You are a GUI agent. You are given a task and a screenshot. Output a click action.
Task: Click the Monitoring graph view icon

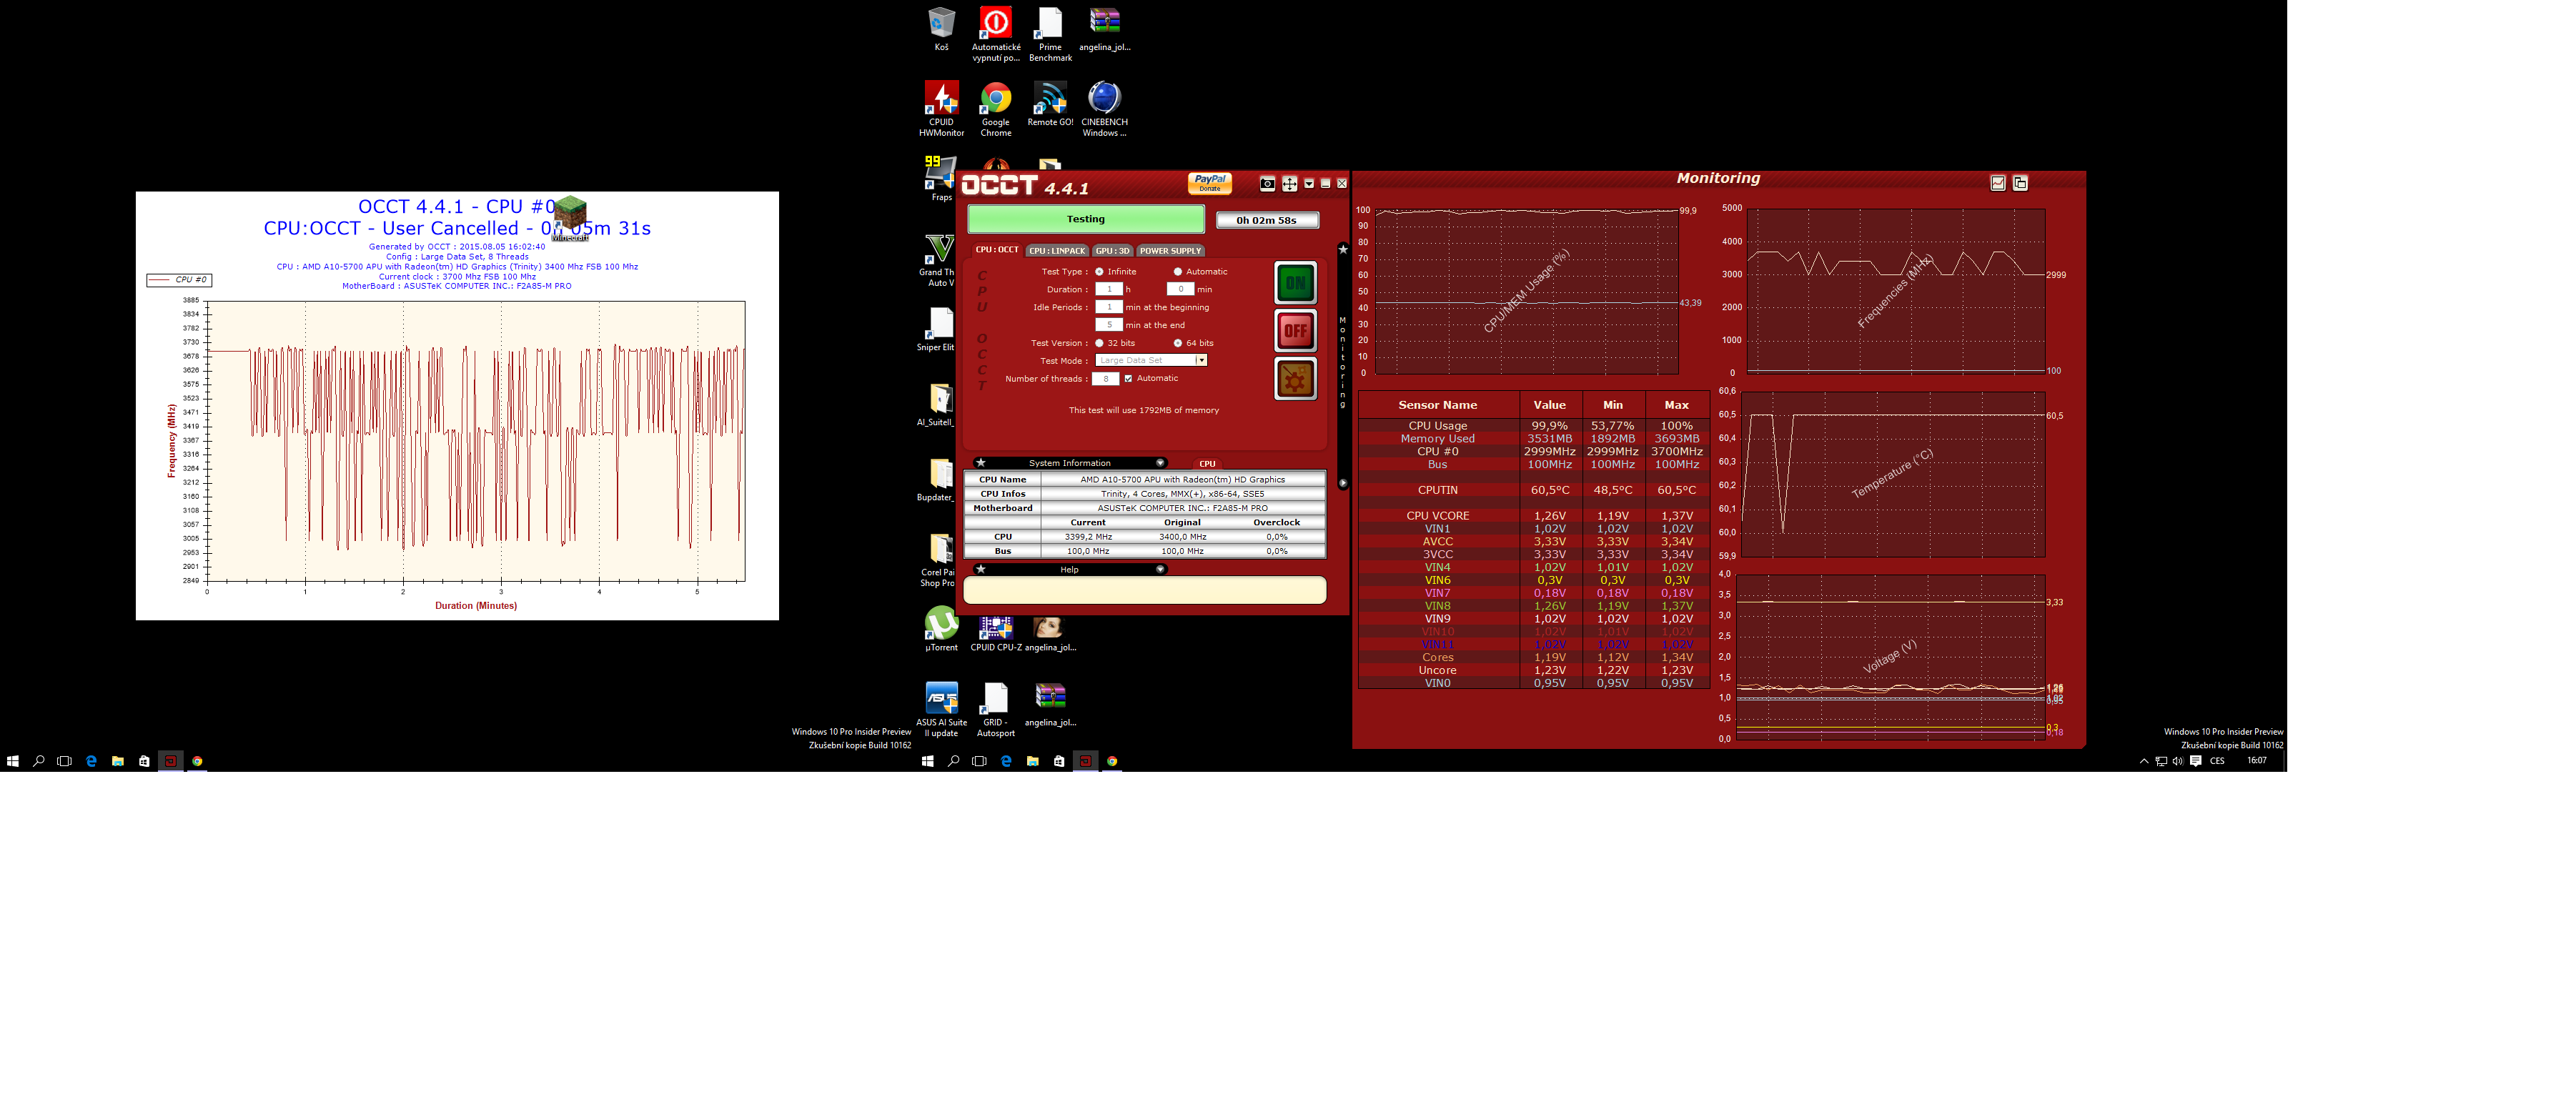[1998, 183]
